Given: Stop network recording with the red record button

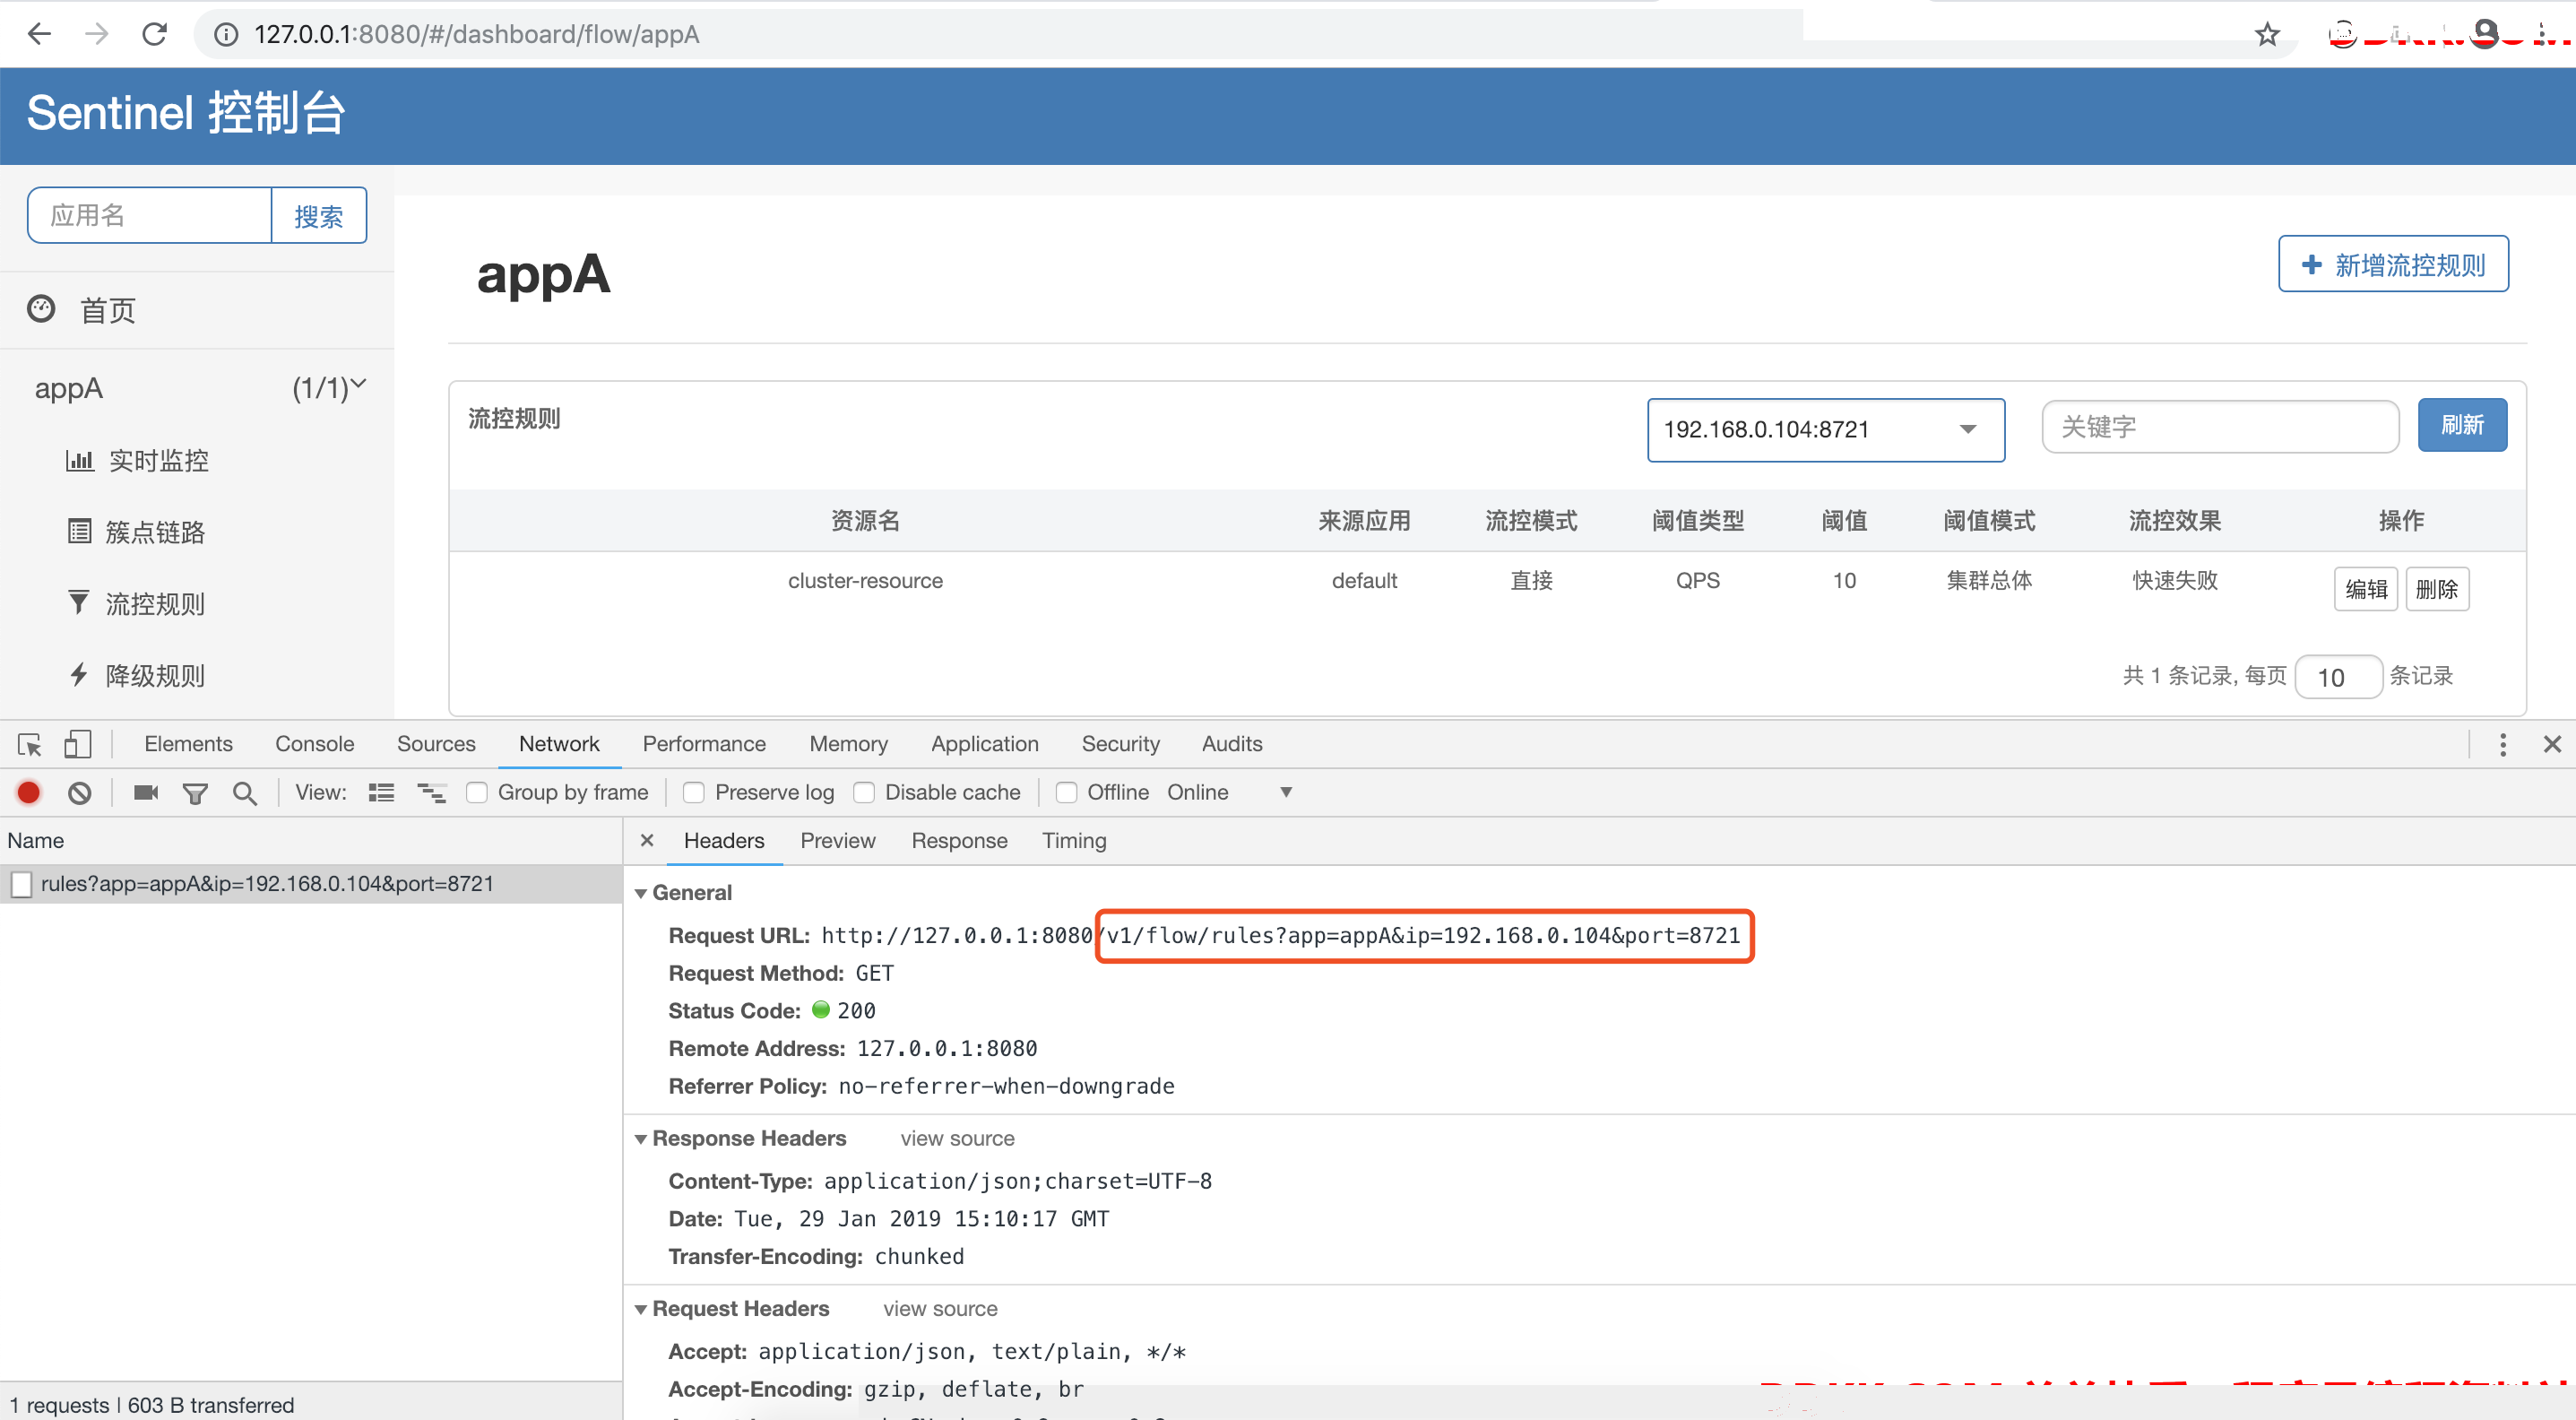Looking at the screenshot, I should [29, 793].
